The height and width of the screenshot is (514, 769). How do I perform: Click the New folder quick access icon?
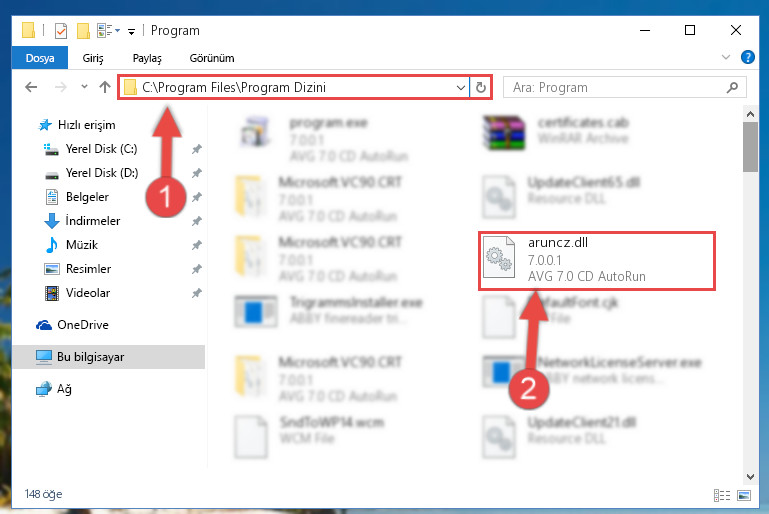pos(83,31)
